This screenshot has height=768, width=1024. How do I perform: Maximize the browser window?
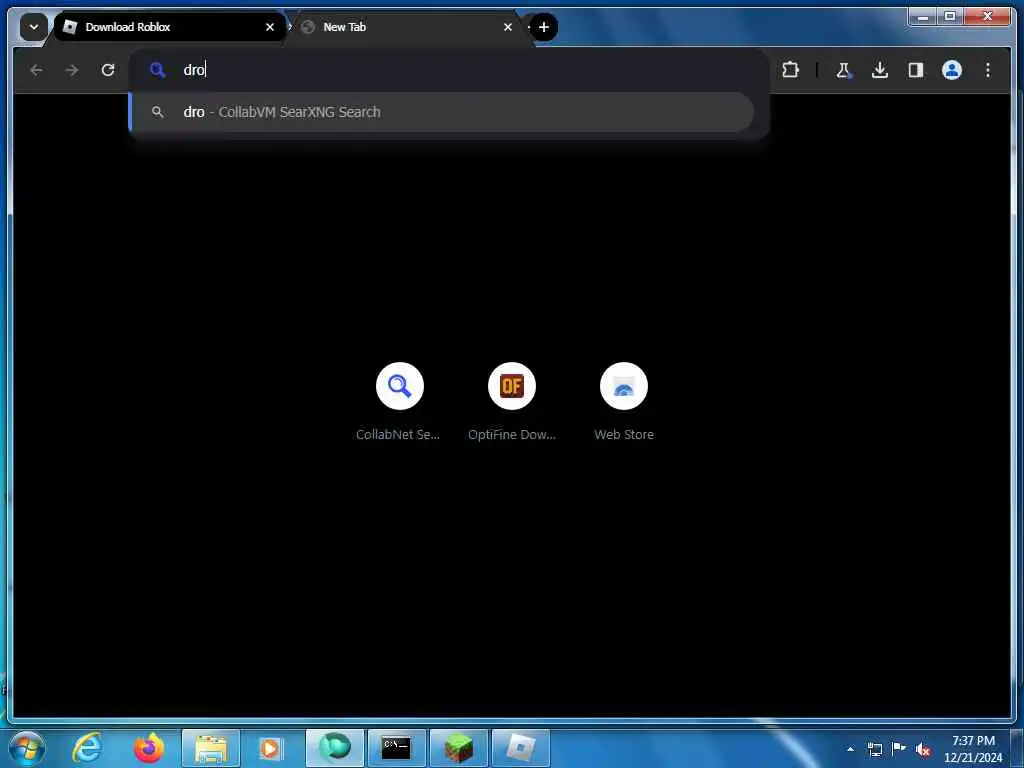tap(950, 16)
